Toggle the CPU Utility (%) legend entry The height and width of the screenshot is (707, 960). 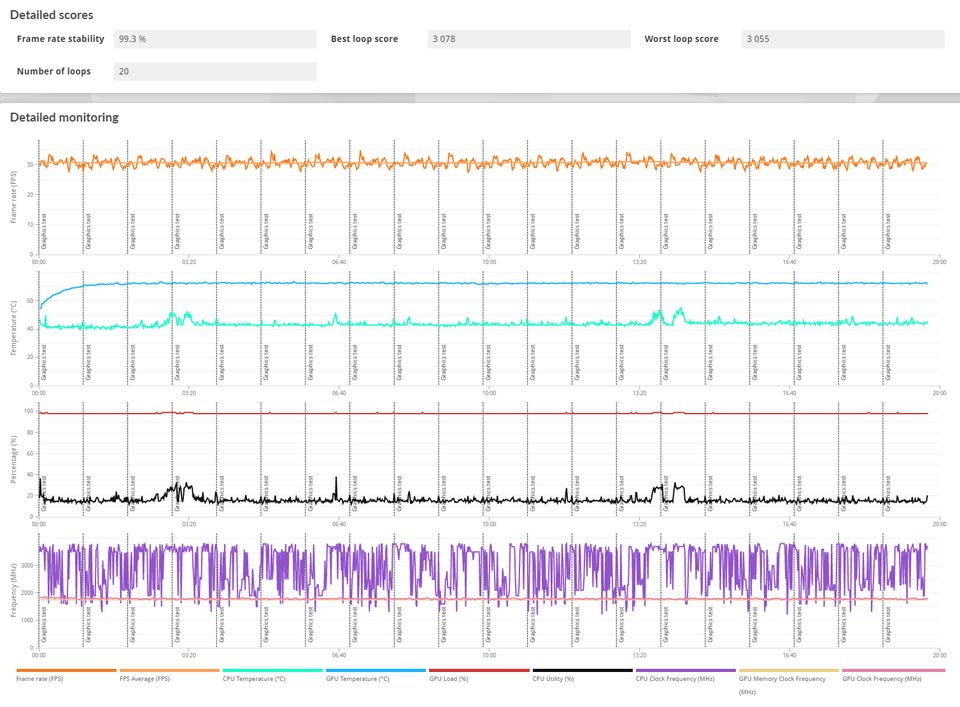(x=582, y=671)
